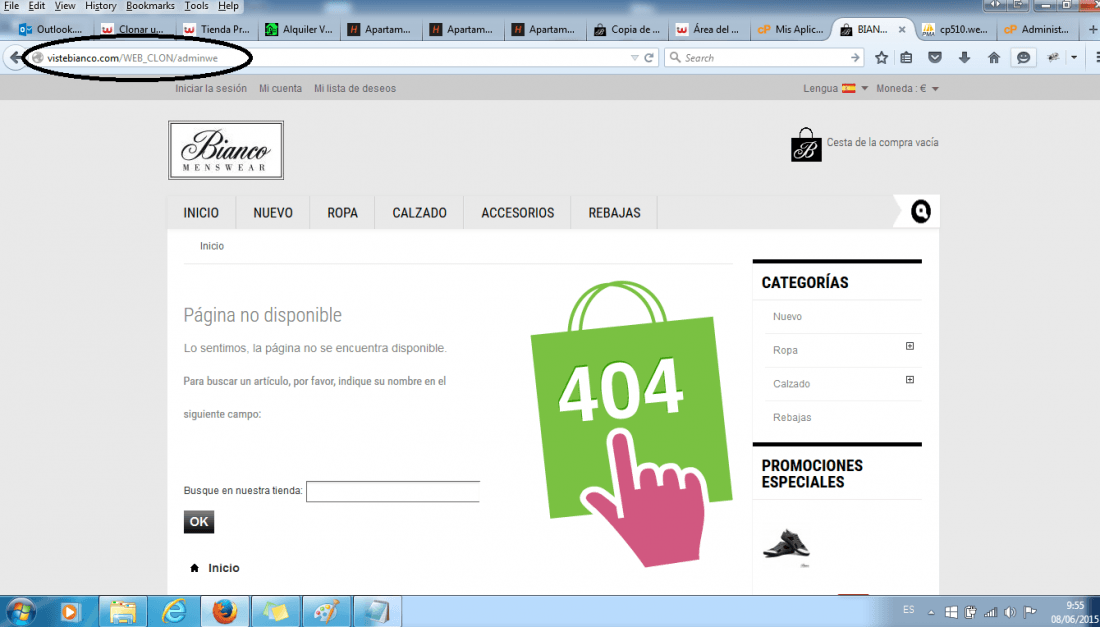Open the Help menu
The width and height of the screenshot is (1100, 627).
pyautogui.click(x=228, y=6)
